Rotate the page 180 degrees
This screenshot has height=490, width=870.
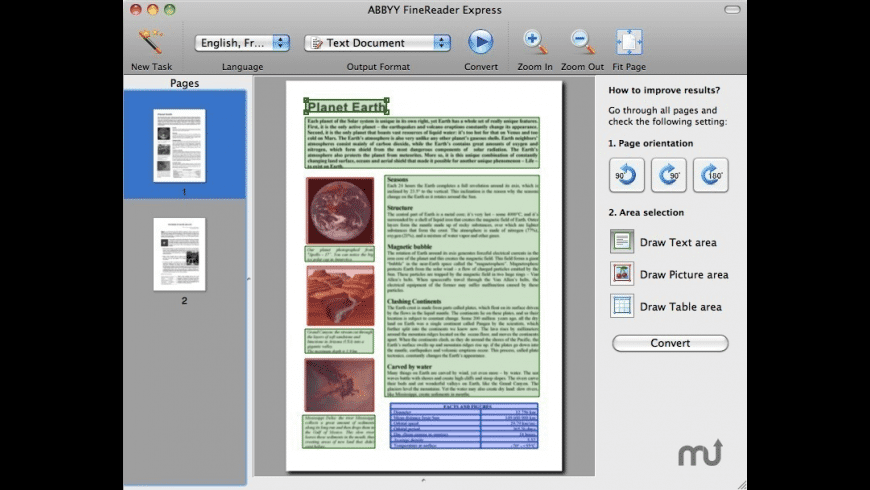coord(710,175)
